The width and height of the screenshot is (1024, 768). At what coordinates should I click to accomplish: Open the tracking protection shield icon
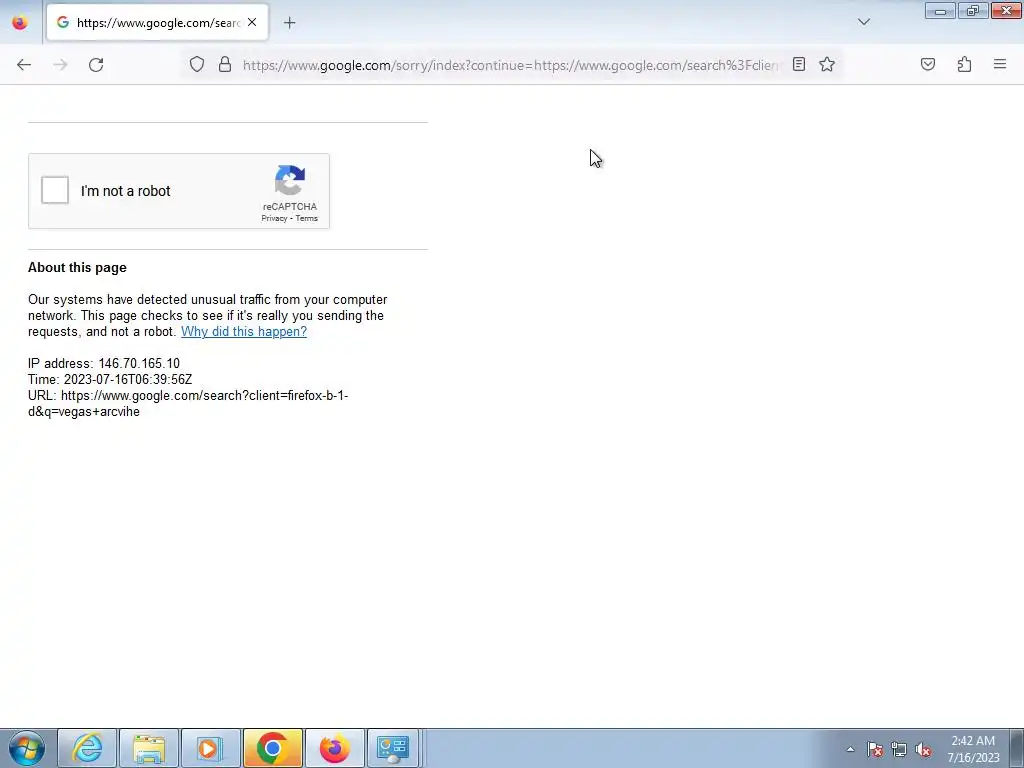click(197, 64)
